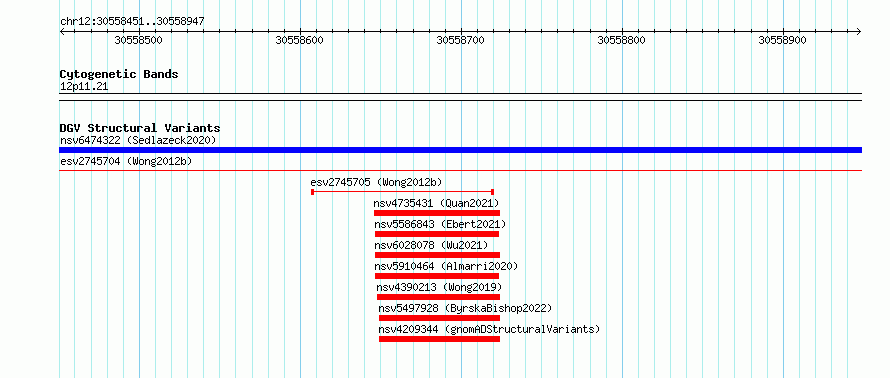Click the 30558500 ruler coordinate
Image resolution: width=890 pixels, height=378 pixels.
point(138,40)
